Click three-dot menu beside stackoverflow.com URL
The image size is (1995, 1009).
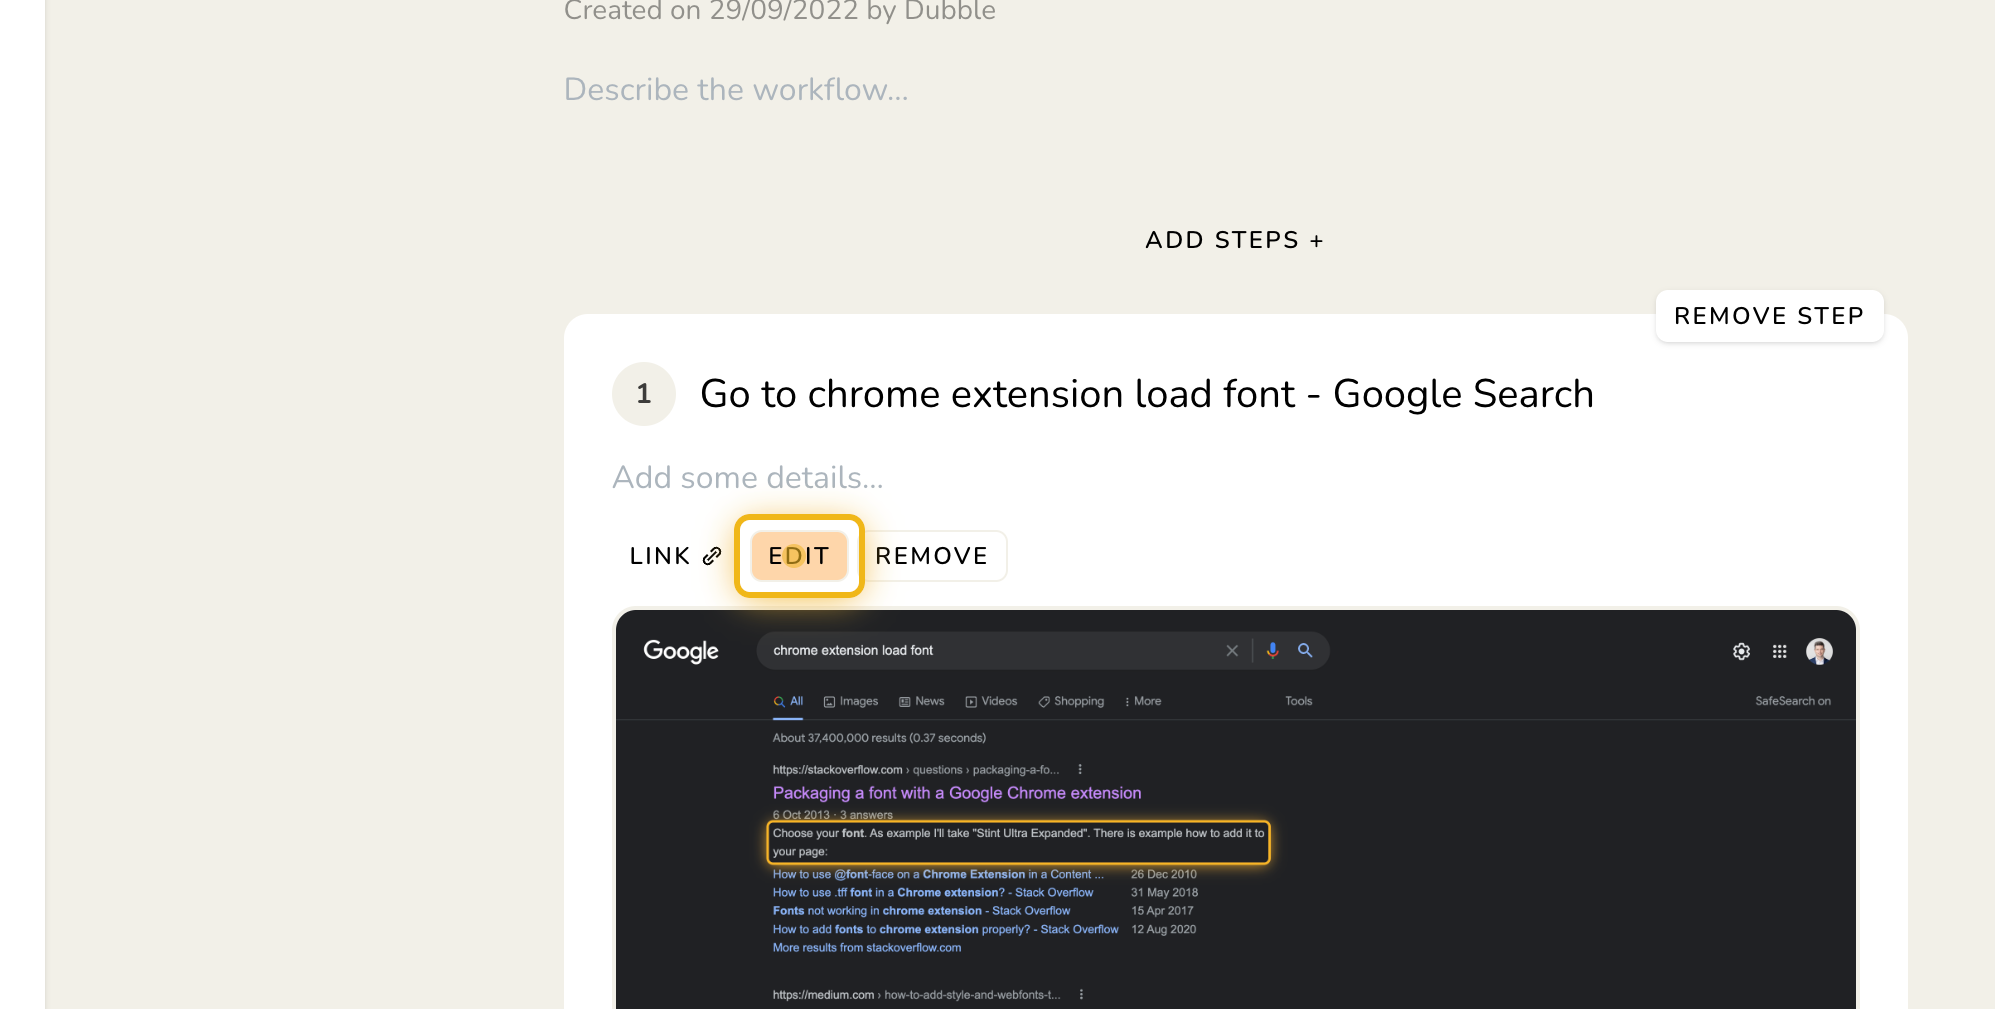coord(1080,770)
